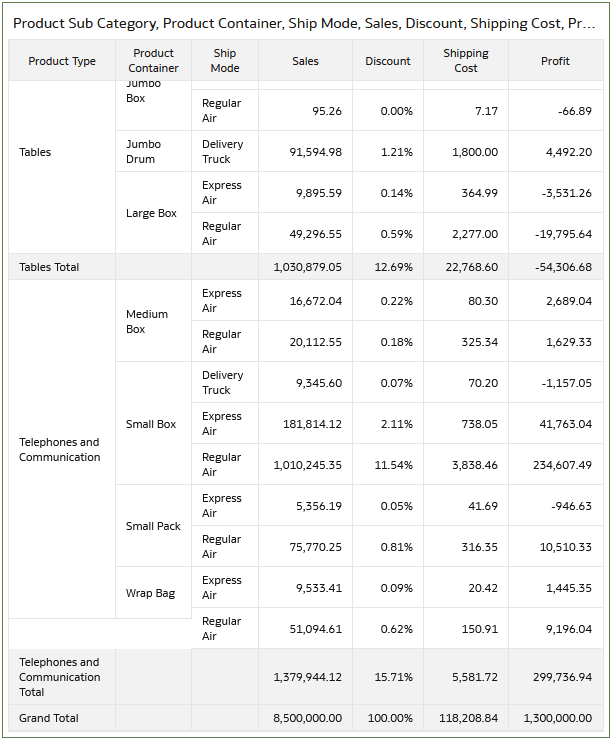Click the Small Box container cell
The image size is (612, 741).
(x=151, y=424)
